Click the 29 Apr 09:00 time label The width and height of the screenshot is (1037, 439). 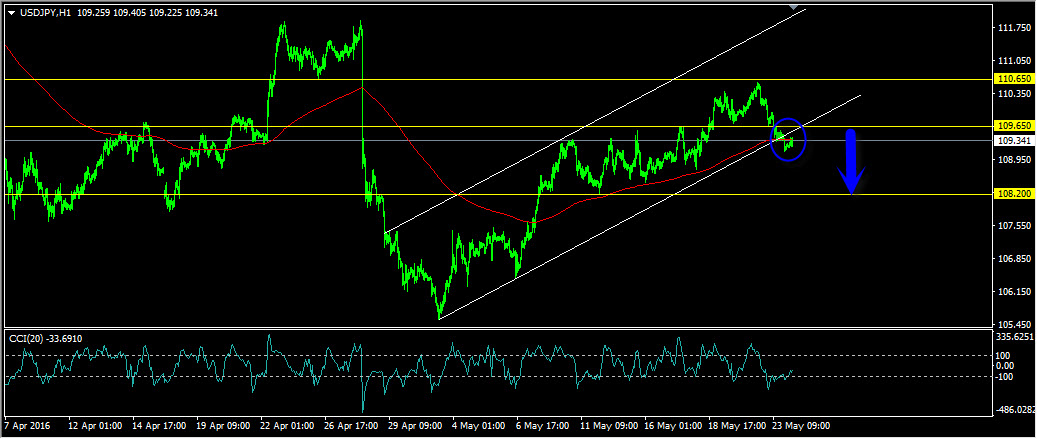416,425
